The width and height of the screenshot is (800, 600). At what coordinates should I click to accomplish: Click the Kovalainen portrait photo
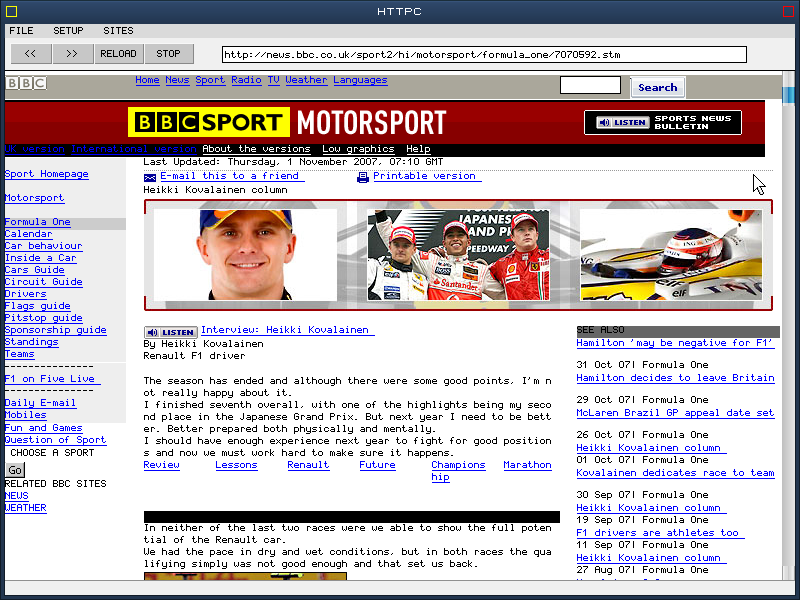(245, 255)
